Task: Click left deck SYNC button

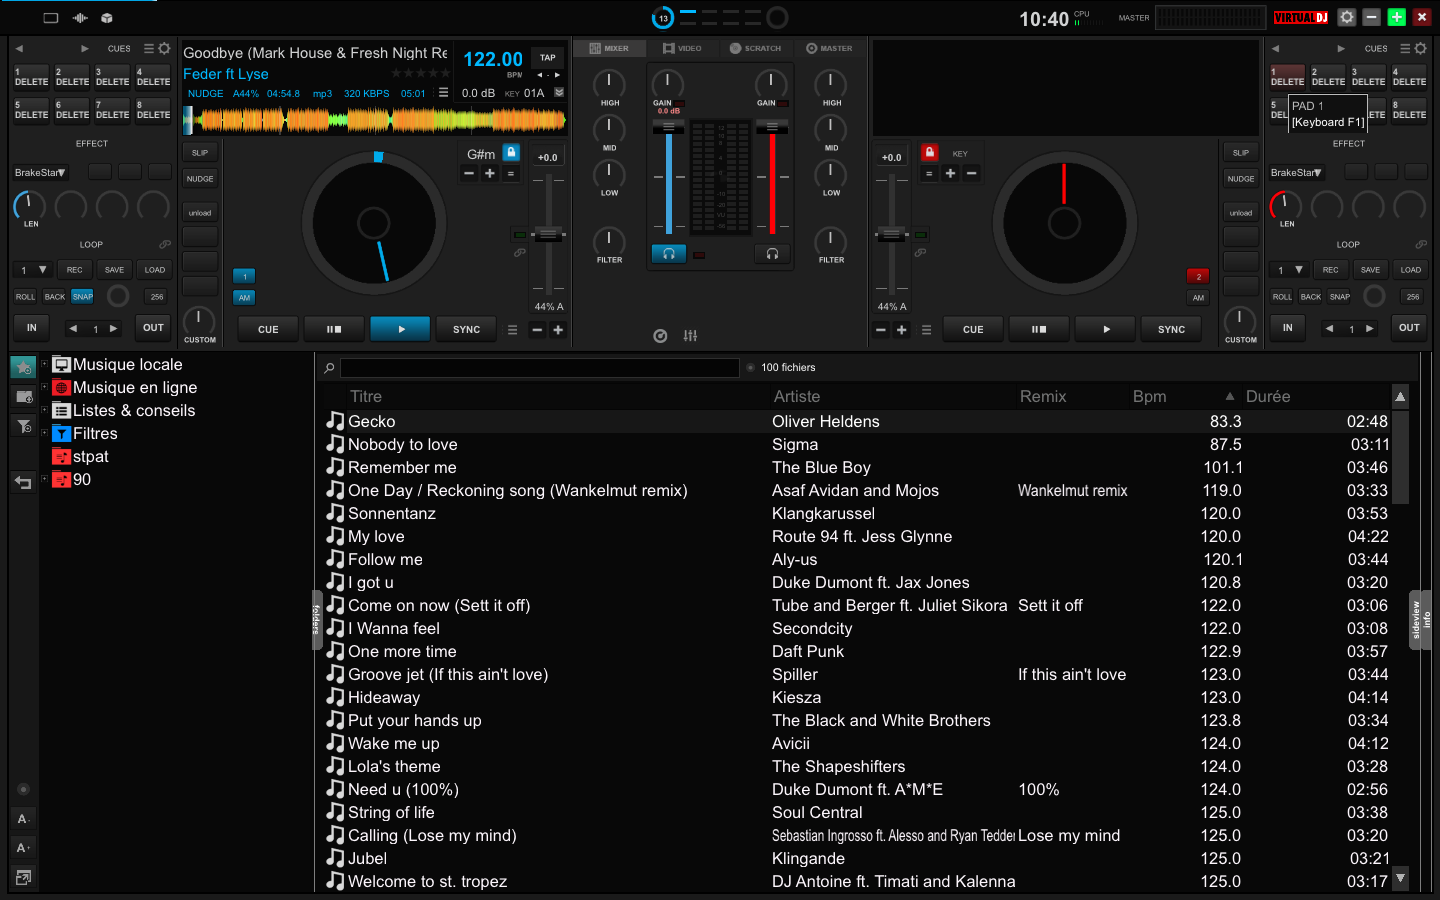Action: (x=466, y=329)
